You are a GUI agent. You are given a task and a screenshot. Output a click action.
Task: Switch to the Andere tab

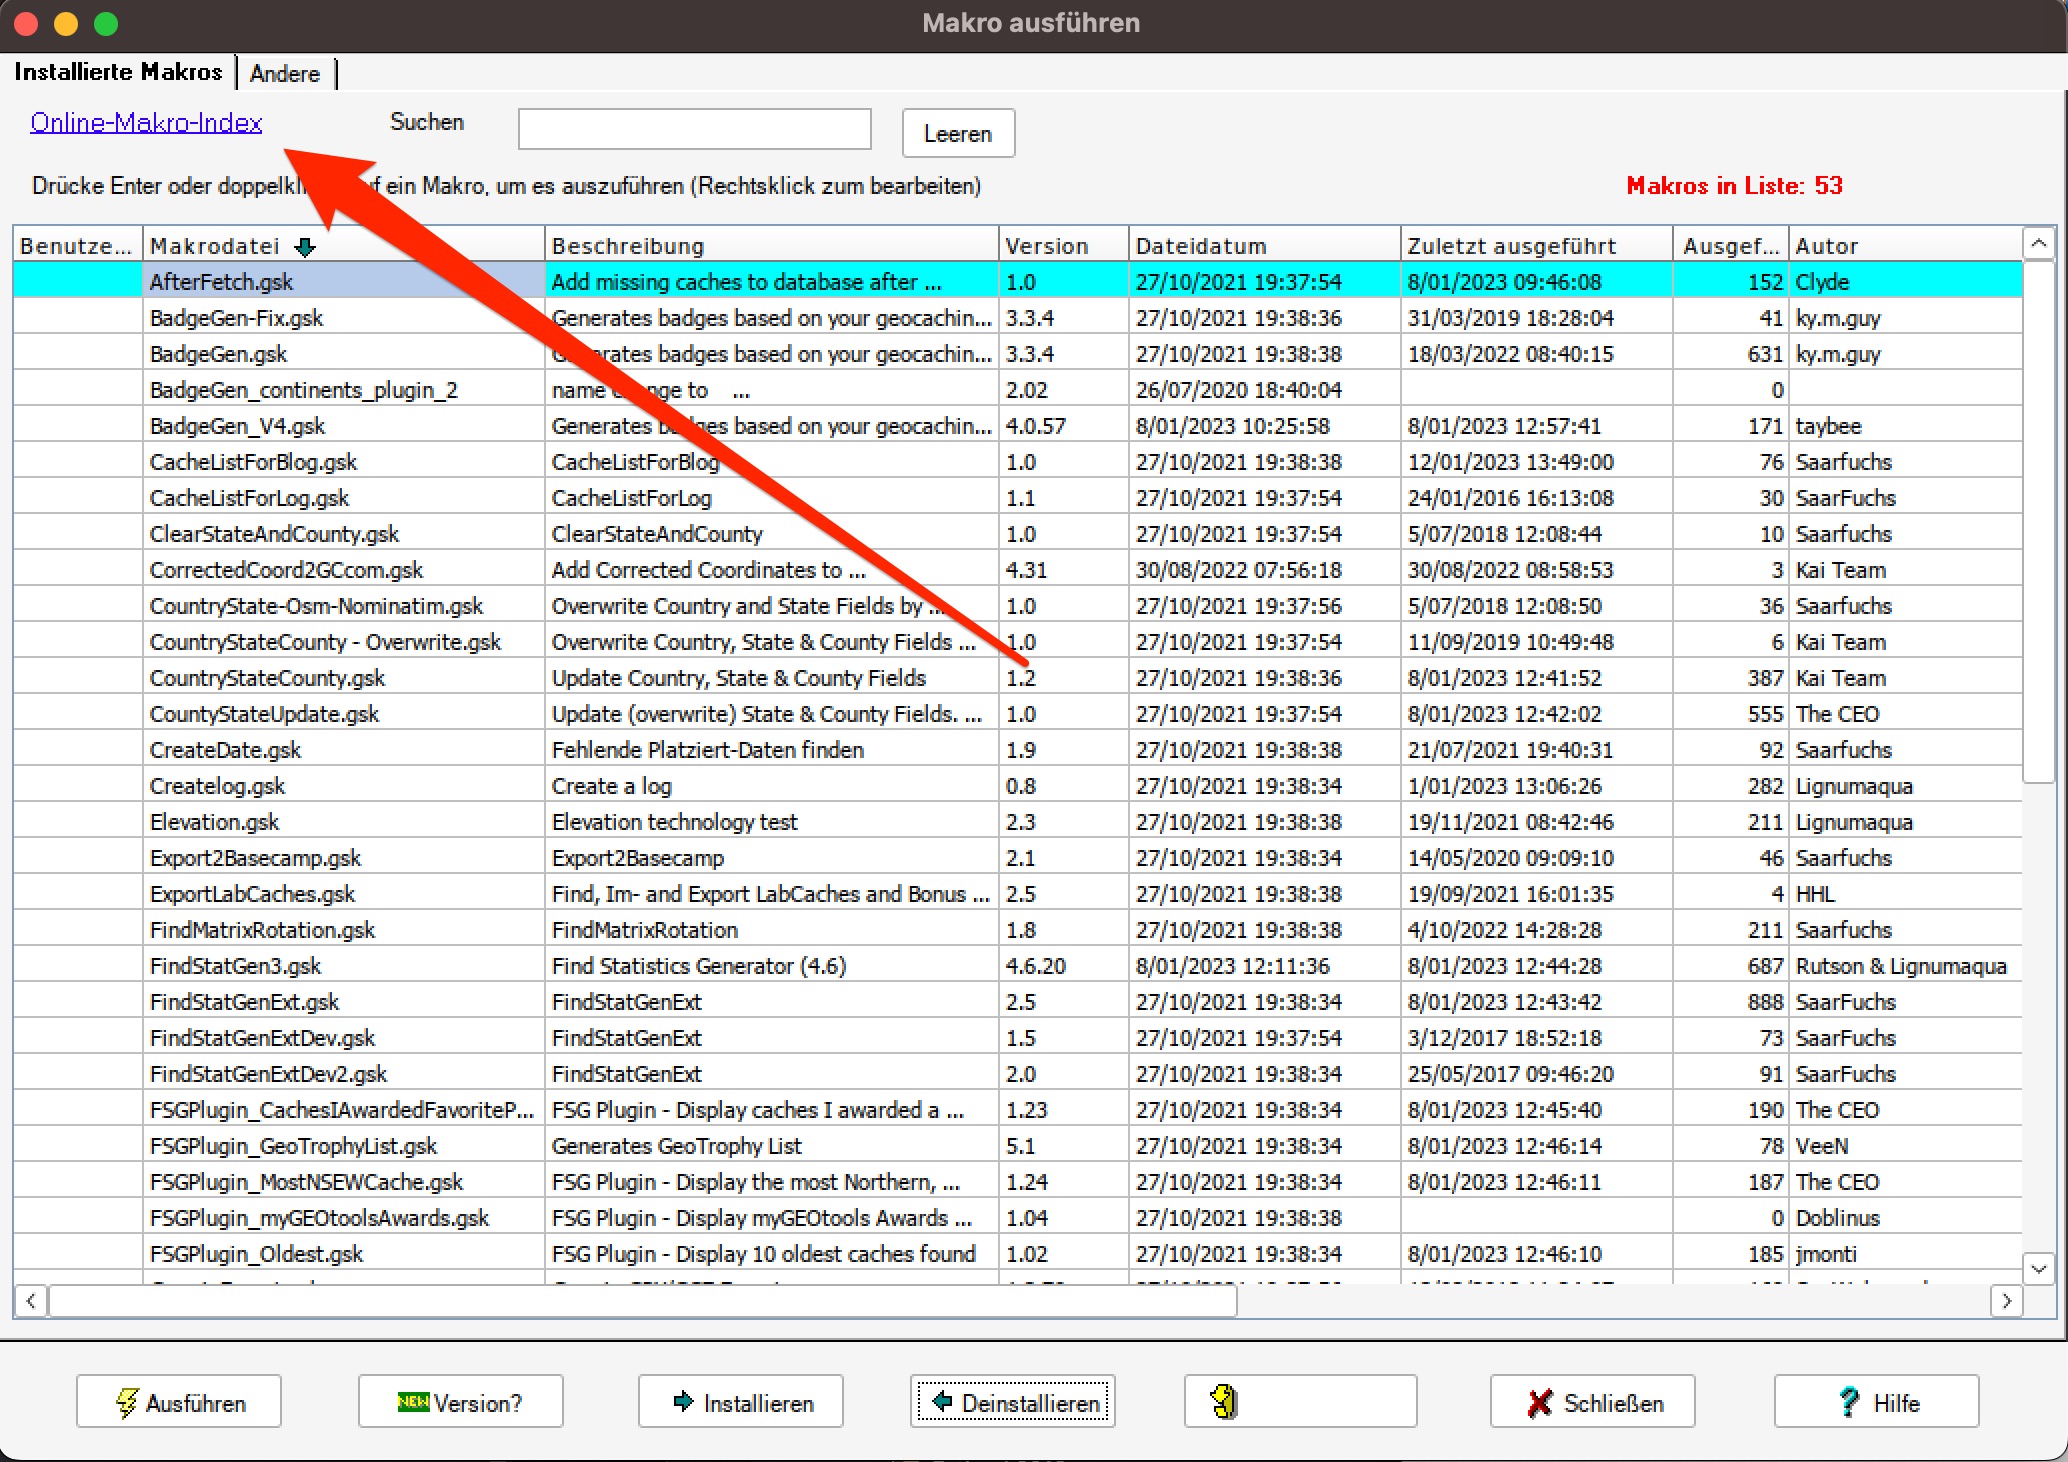click(x=285, y=73)
